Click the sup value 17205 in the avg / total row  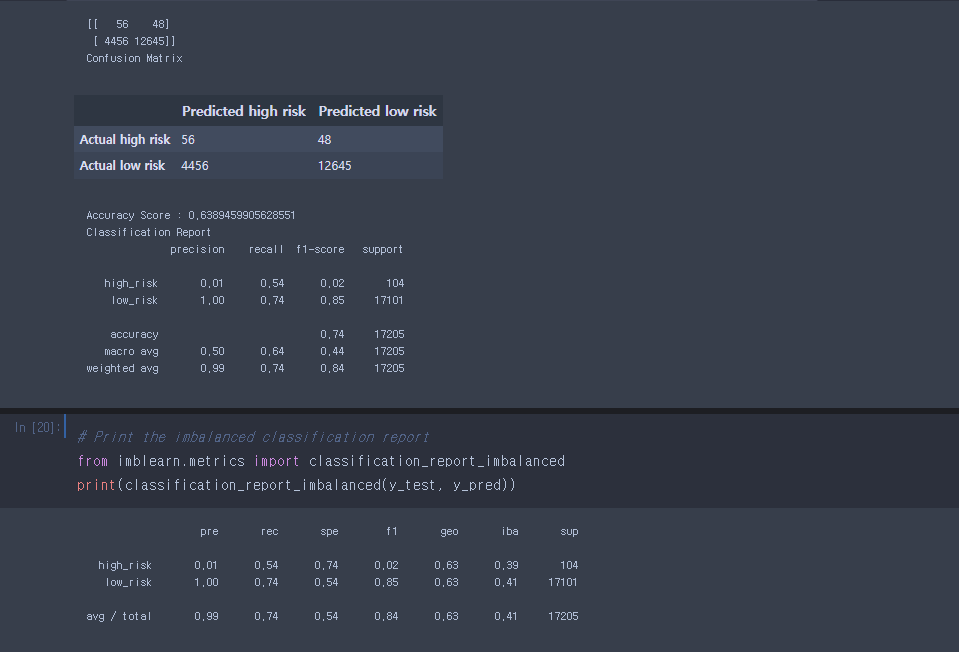(x=563, y=617)
